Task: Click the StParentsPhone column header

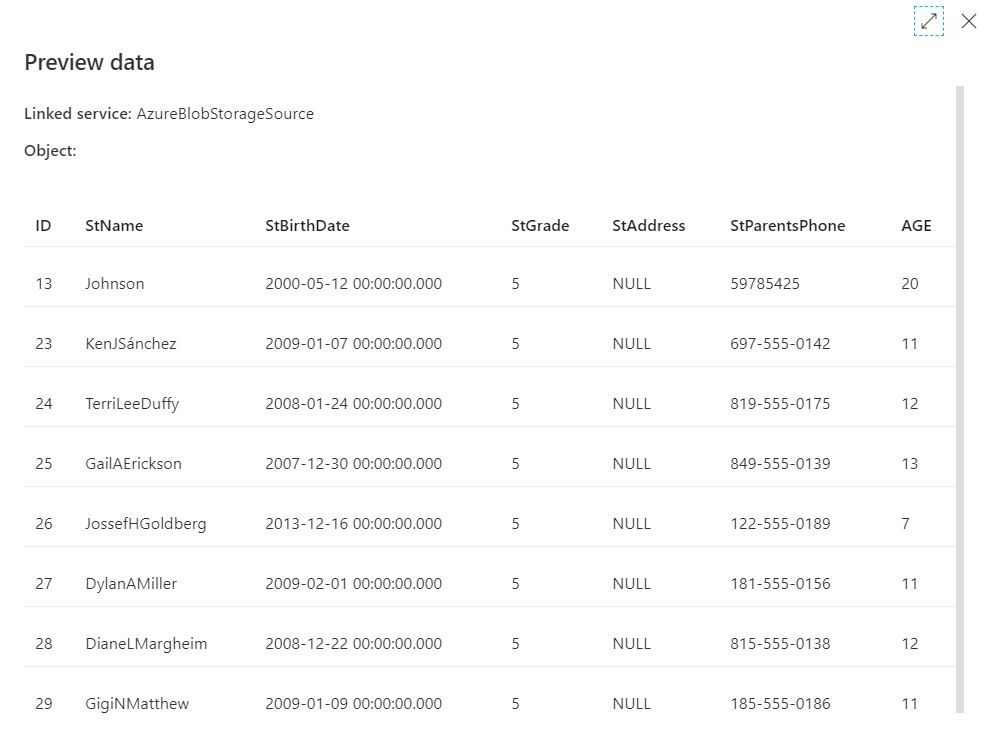Action: click(x=787, y=225)
